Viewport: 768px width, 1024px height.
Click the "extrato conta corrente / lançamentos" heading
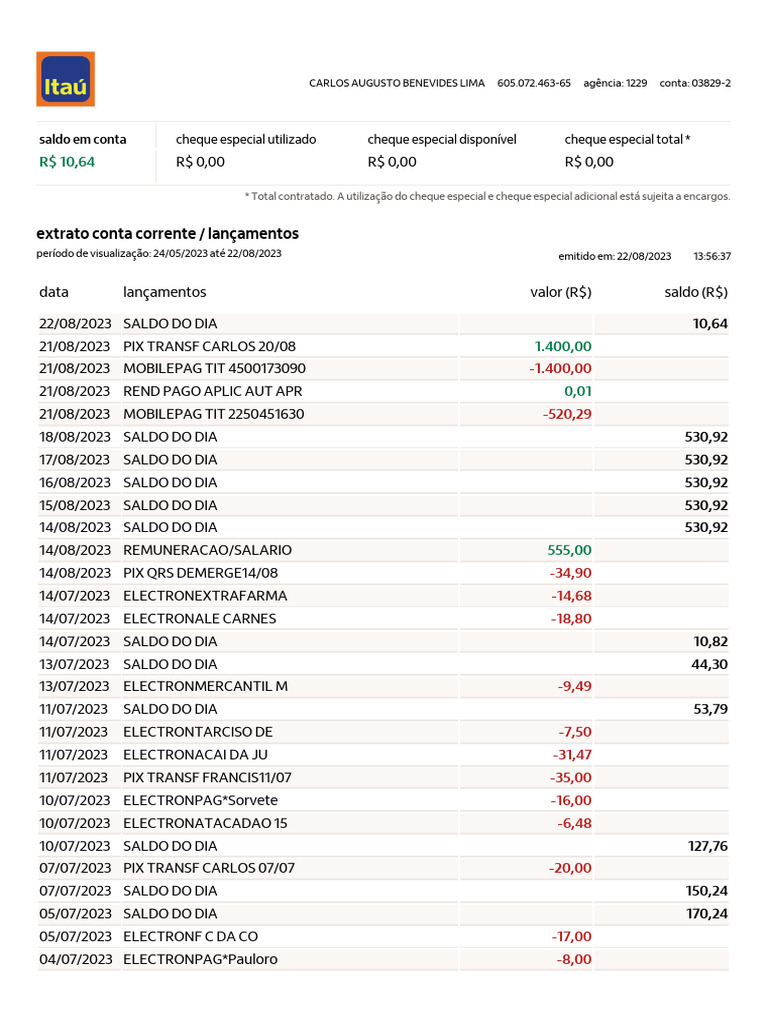(167, 234)
